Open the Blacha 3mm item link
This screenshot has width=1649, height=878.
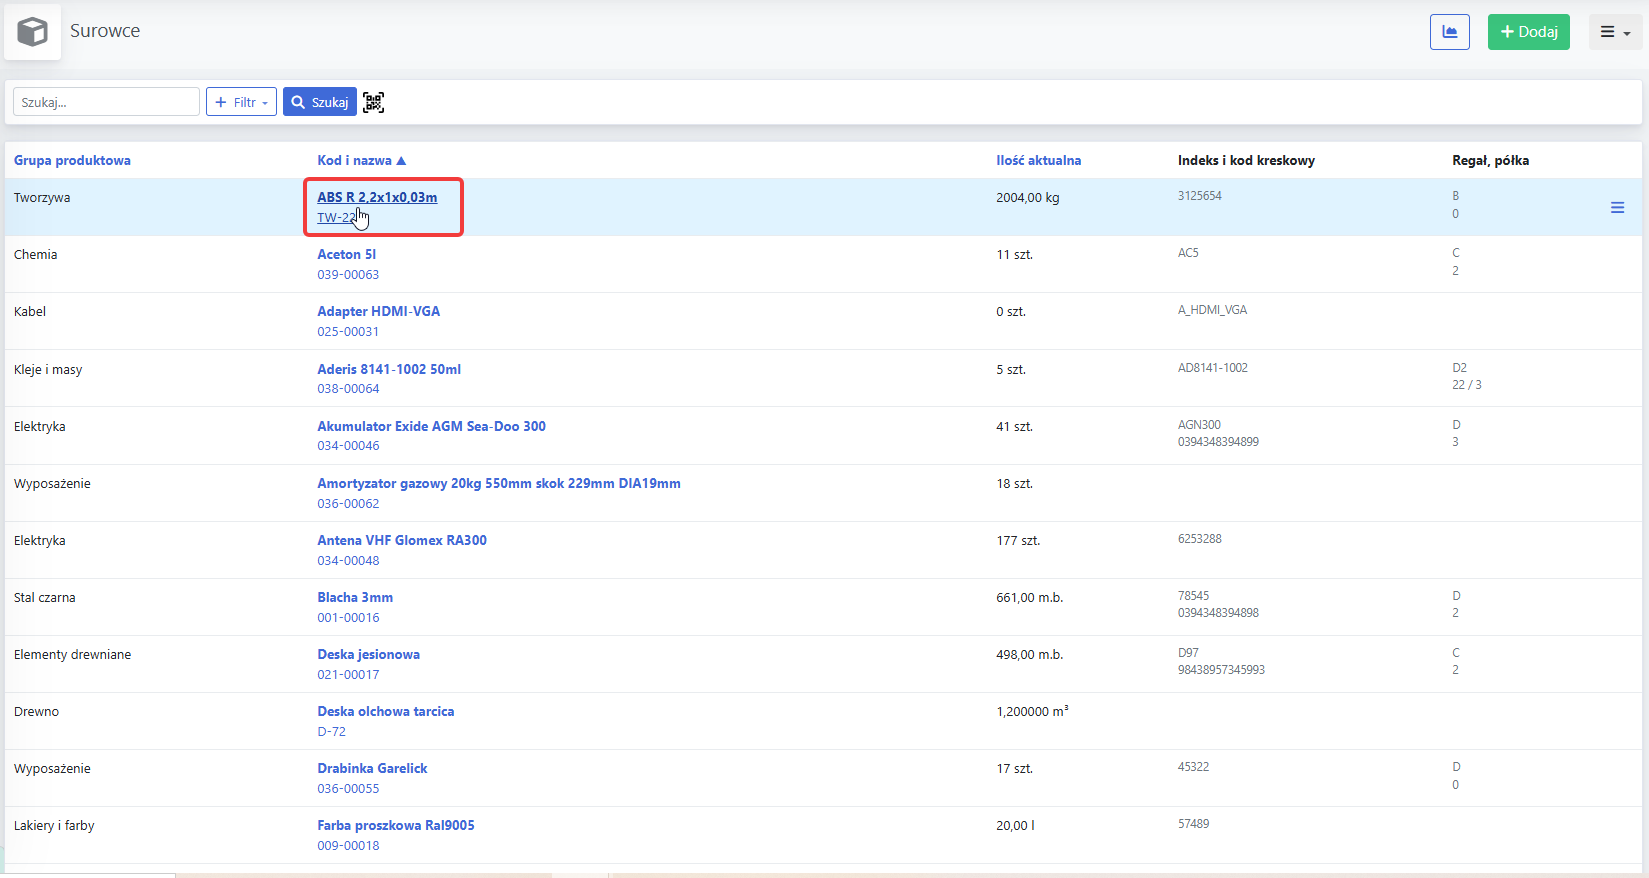(355, 597)
